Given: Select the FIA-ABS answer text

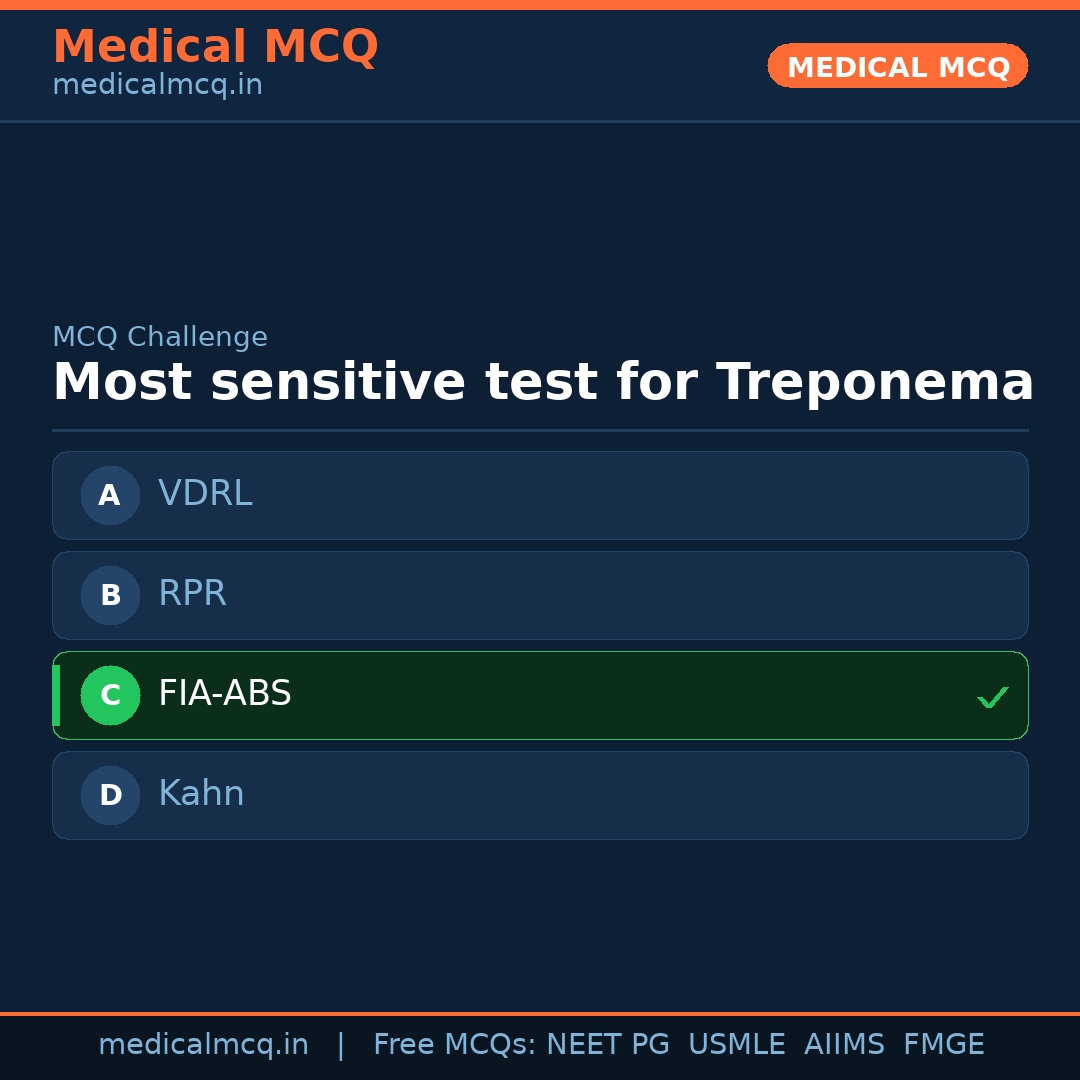Looking at the screenshot, I should click(225, 694).
